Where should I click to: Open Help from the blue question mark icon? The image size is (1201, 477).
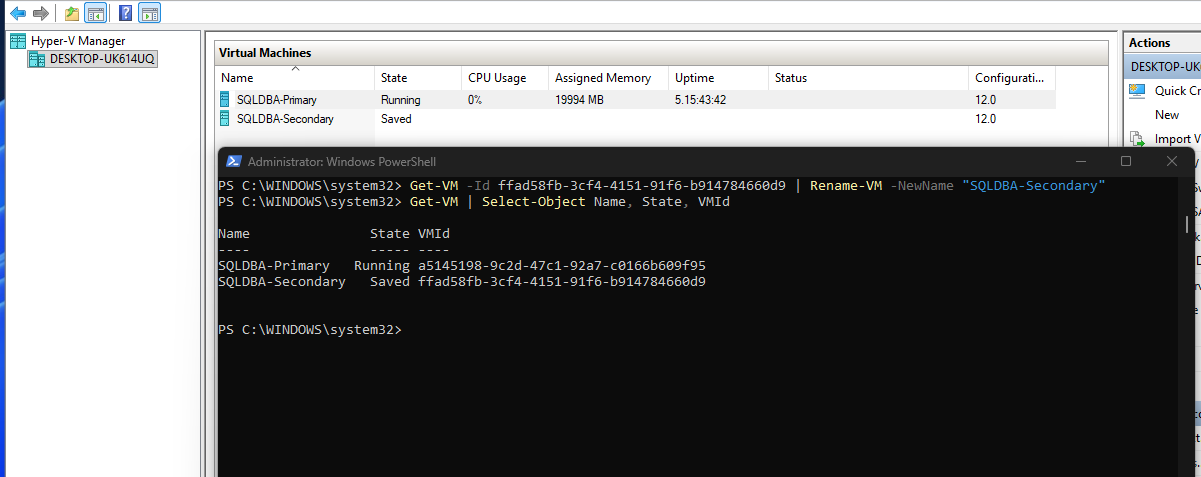[x=125, y=13]
